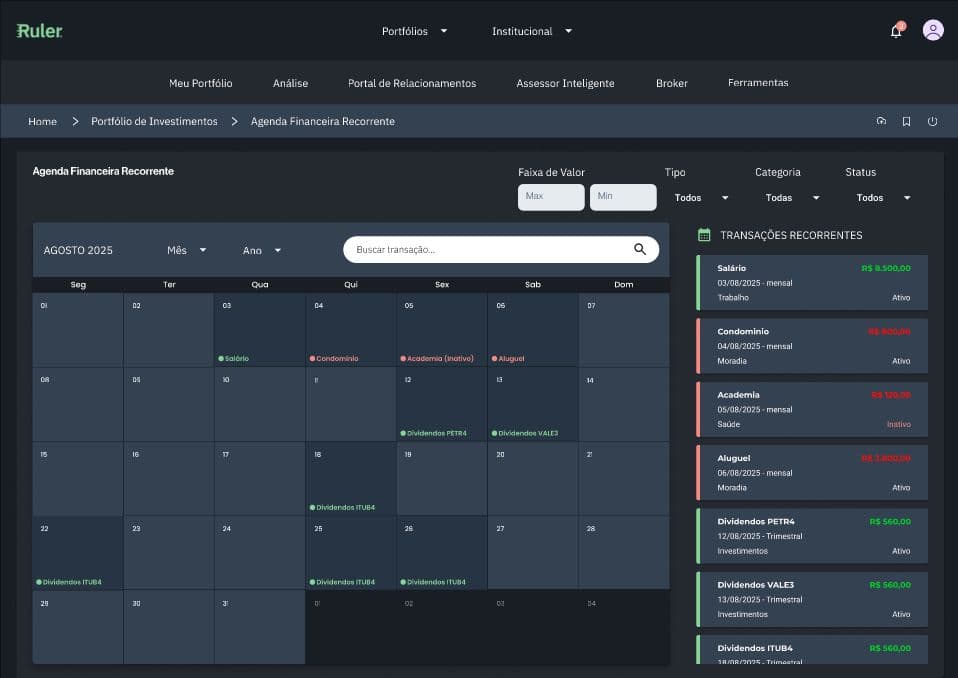The image size is (958, 678).
Task: Click the search magnifier icon
Action: [x=640, y=249]
